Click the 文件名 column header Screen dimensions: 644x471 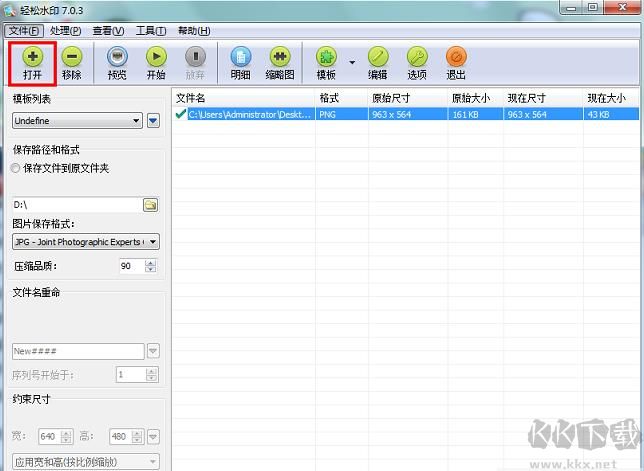(244, 98)
